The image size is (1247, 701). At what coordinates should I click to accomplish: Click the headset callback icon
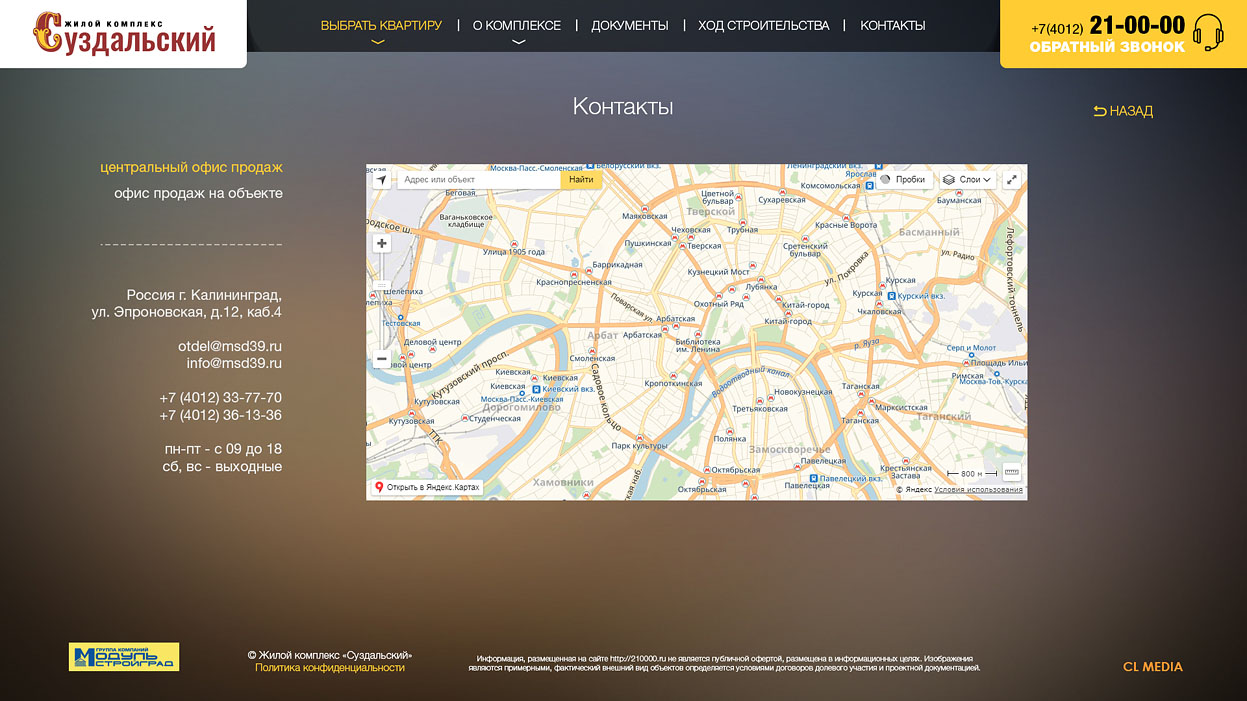[x=1208, y=33]
